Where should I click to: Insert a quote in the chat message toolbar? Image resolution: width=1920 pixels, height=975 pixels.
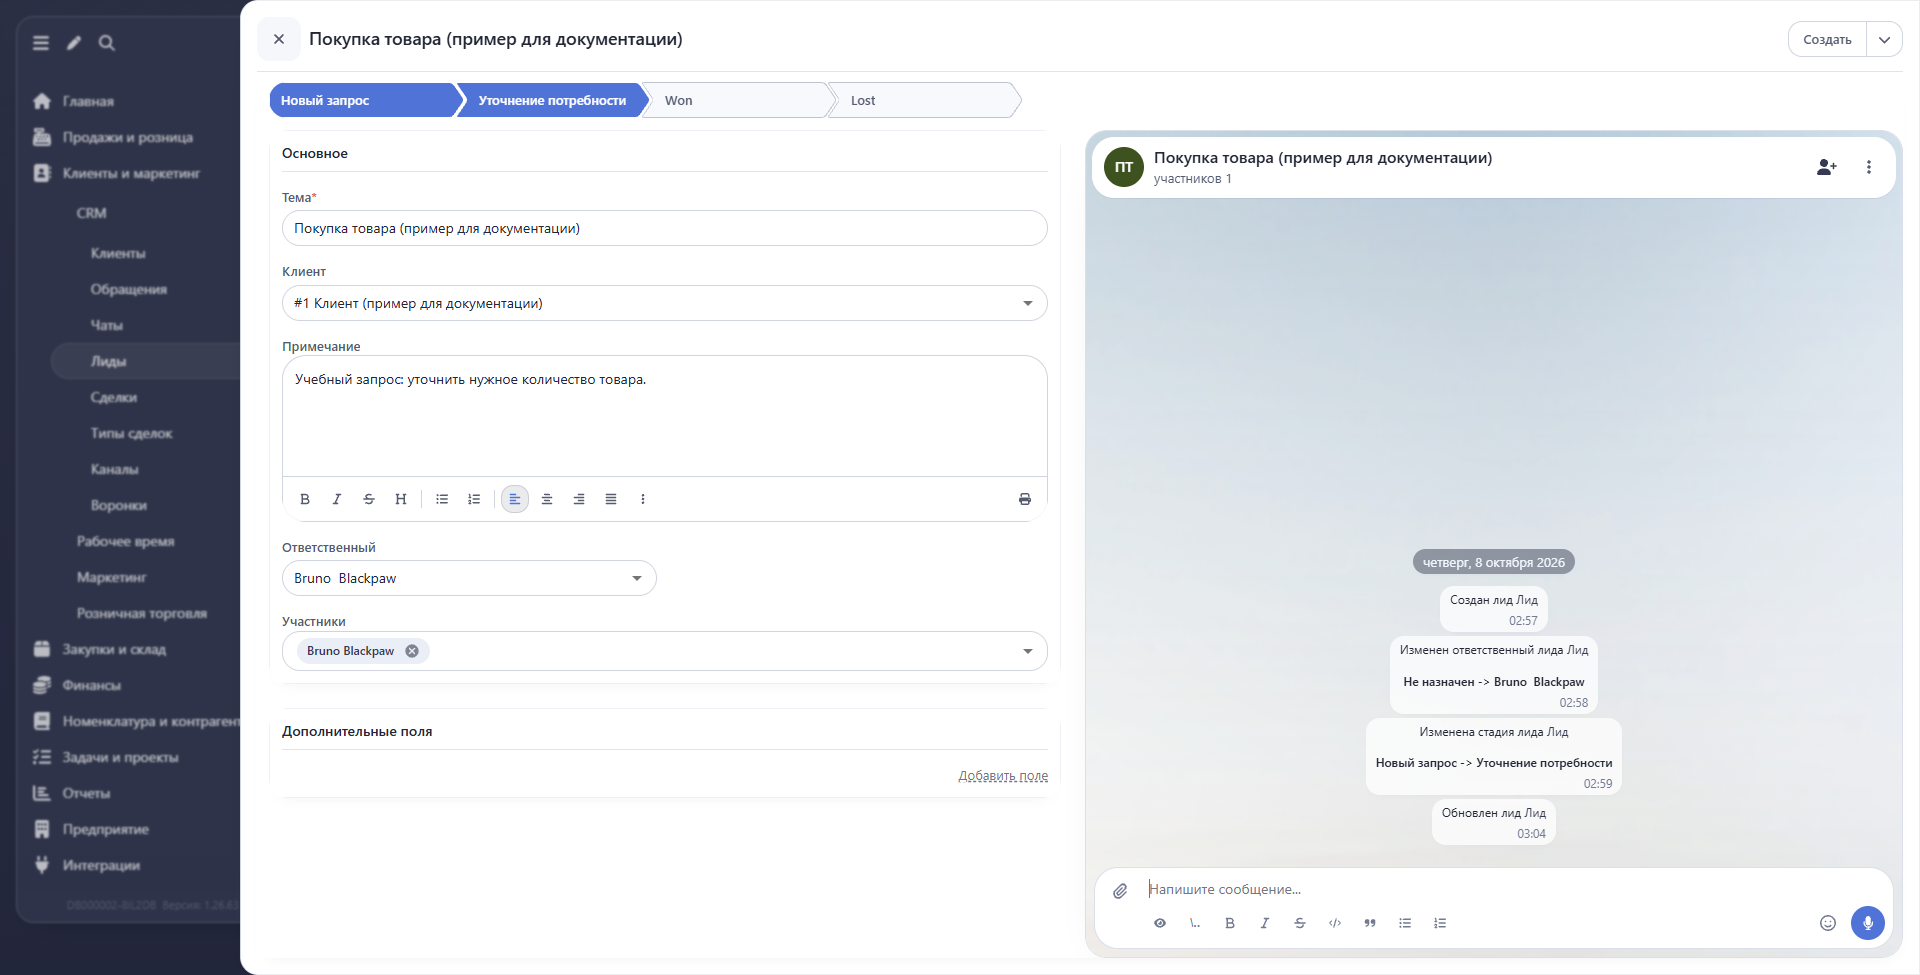[x=1370, y=923]
